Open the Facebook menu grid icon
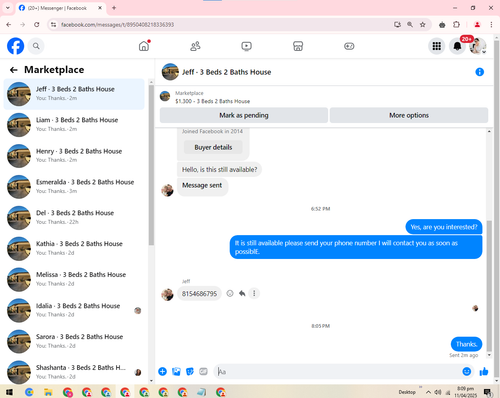The image size is (500, 398). pyautogui.click(x=437, y=46)
